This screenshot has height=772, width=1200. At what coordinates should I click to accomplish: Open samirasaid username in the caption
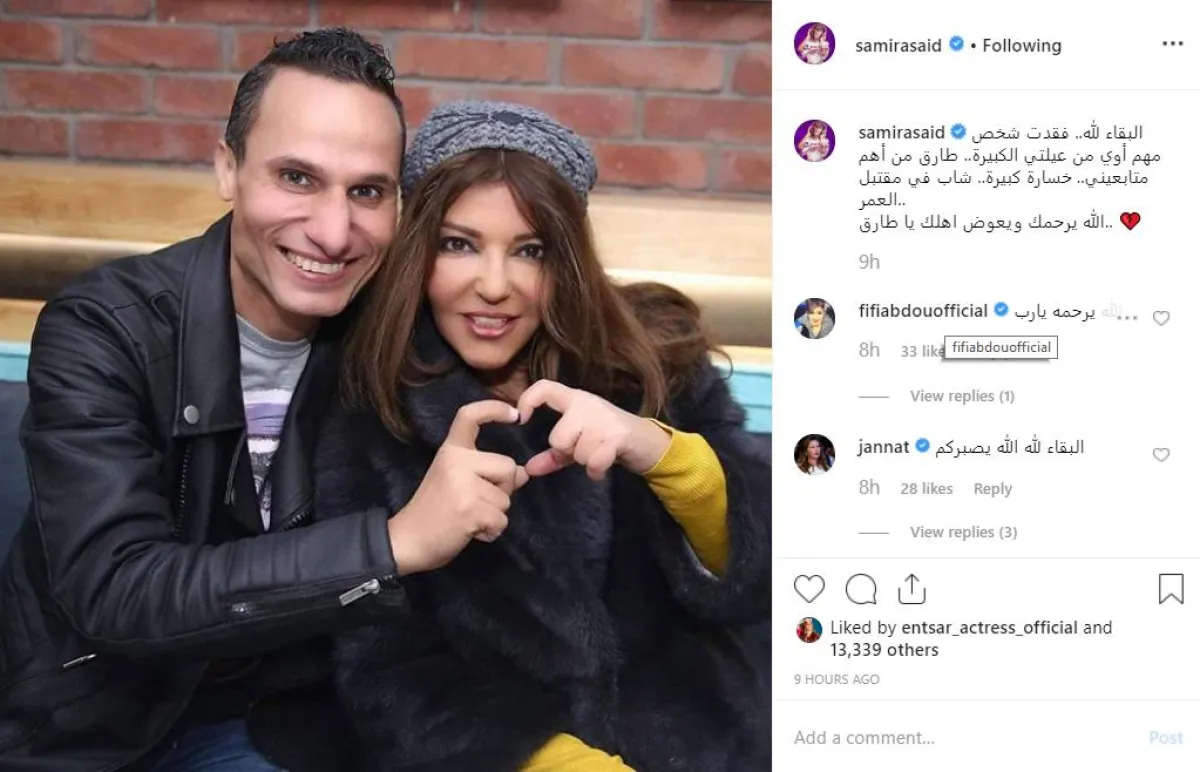coord(901,132)
